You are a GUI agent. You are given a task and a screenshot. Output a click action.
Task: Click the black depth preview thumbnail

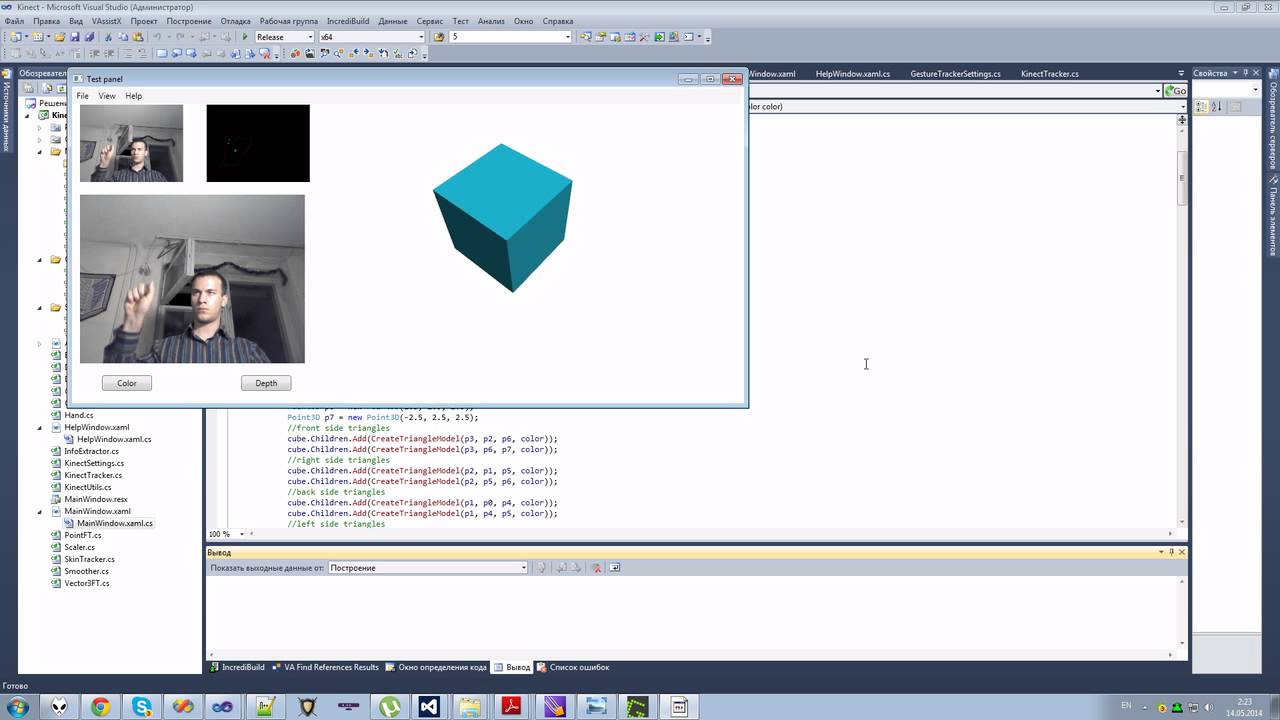(258, 143)
